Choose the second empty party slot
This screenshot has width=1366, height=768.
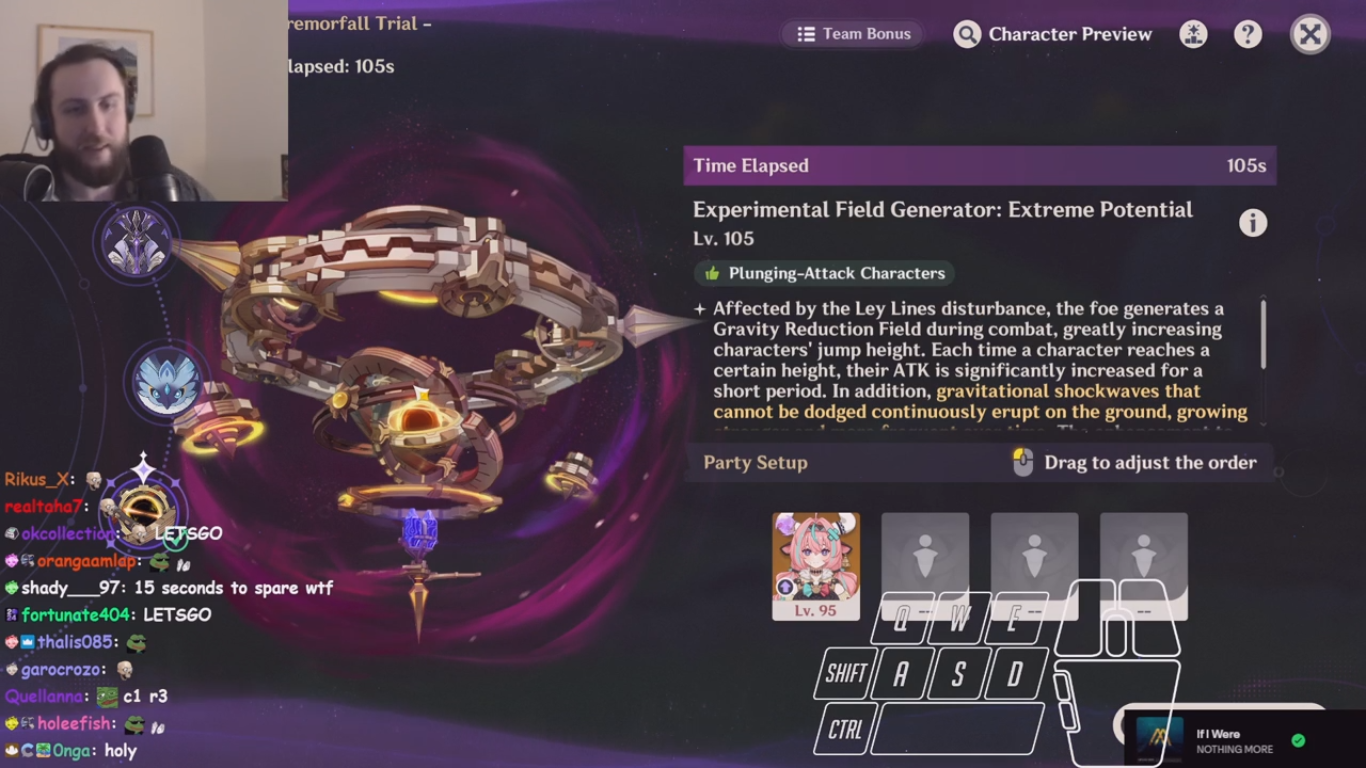925,566
